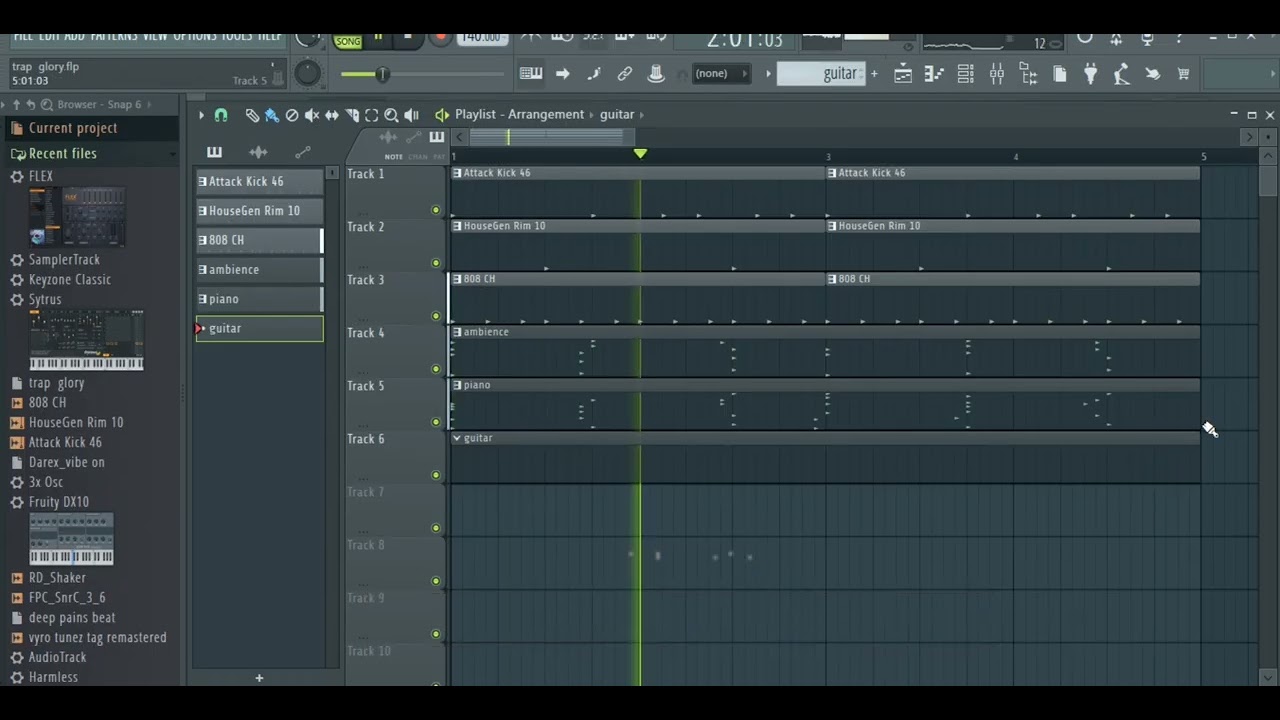Click the 140.000 tempo display
The width and height of the screenshot is (1280, 720).
coord(482,38)
